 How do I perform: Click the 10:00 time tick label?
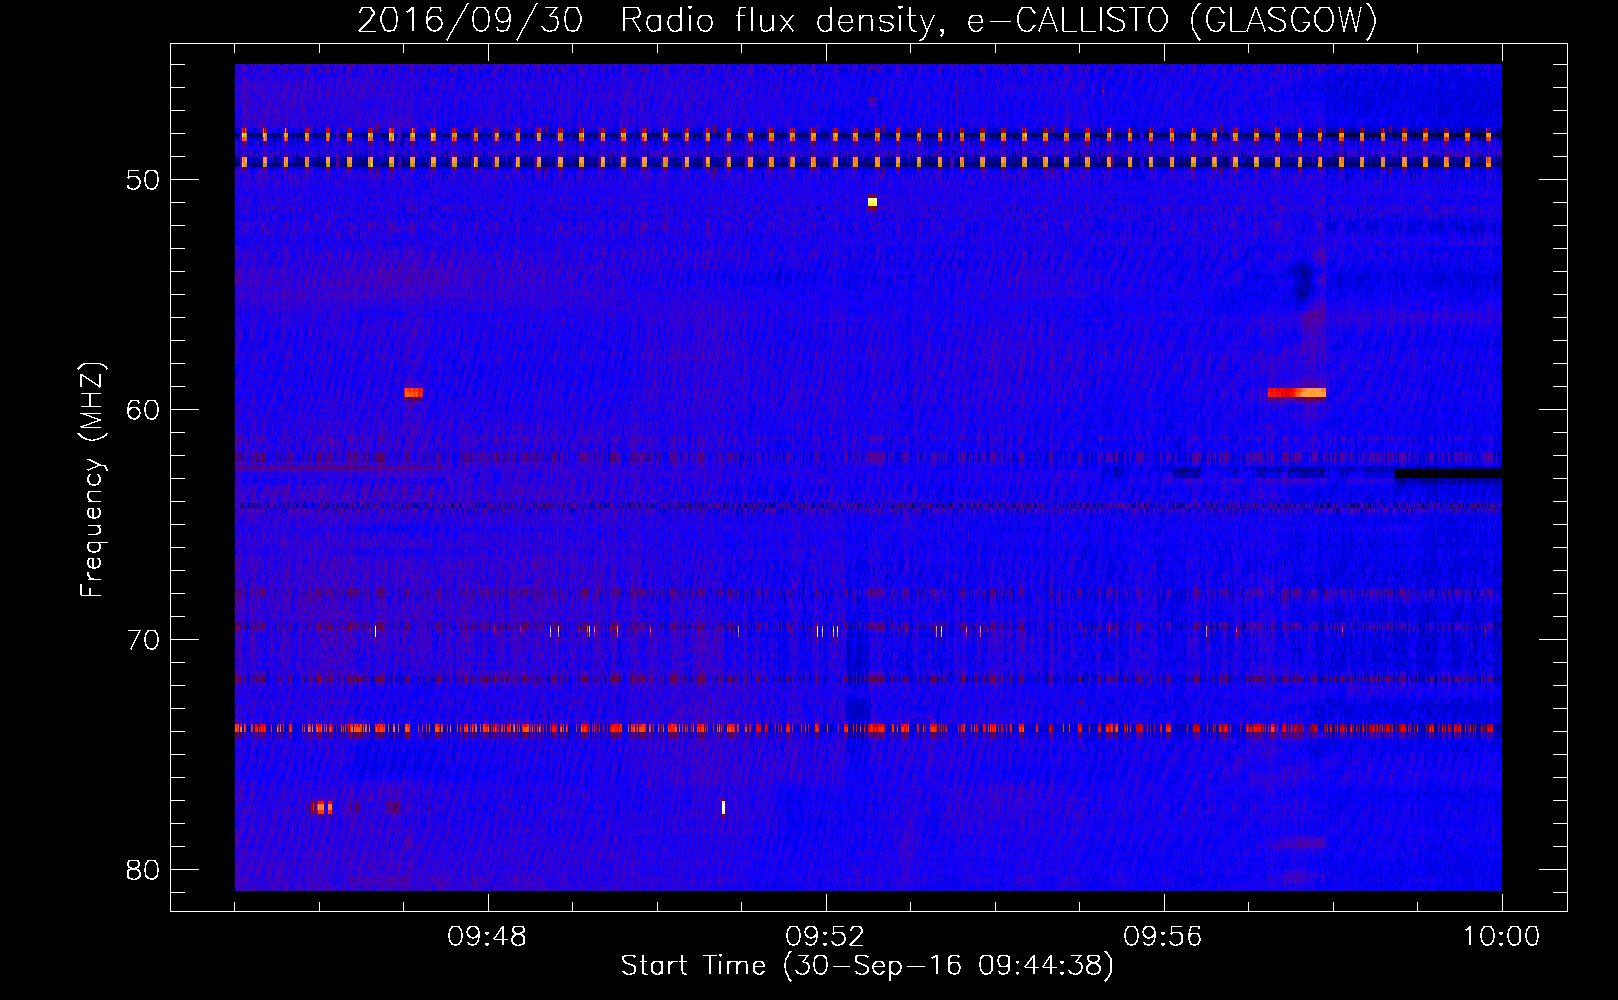click(x=1501, y=937)
